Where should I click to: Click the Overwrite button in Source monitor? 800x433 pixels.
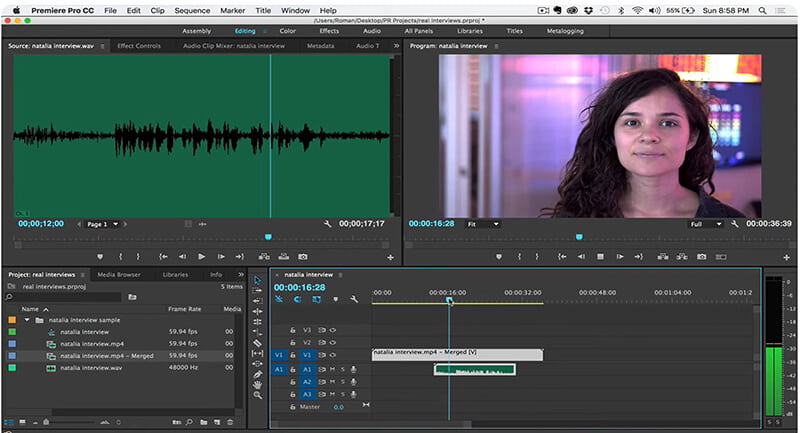click(x=284, y=257)
